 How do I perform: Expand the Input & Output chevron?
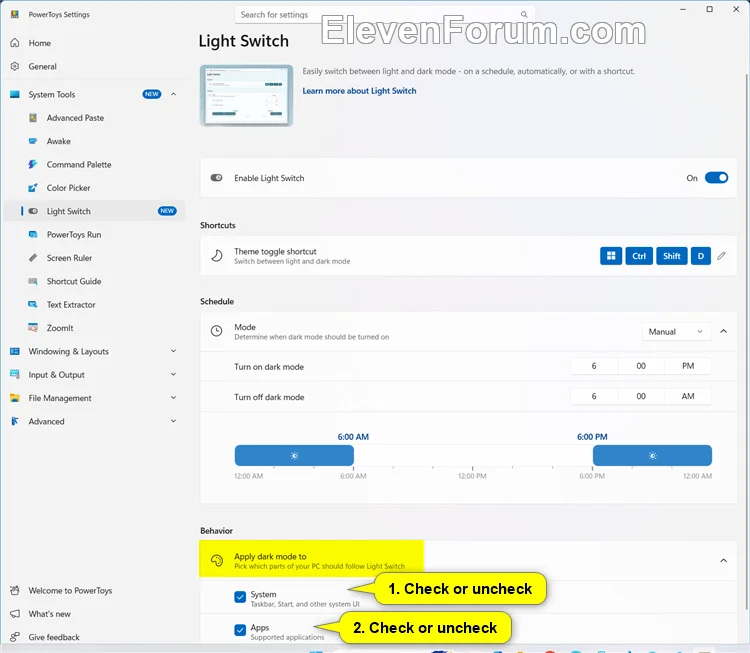pyautogui.click(x=174, y=375)
